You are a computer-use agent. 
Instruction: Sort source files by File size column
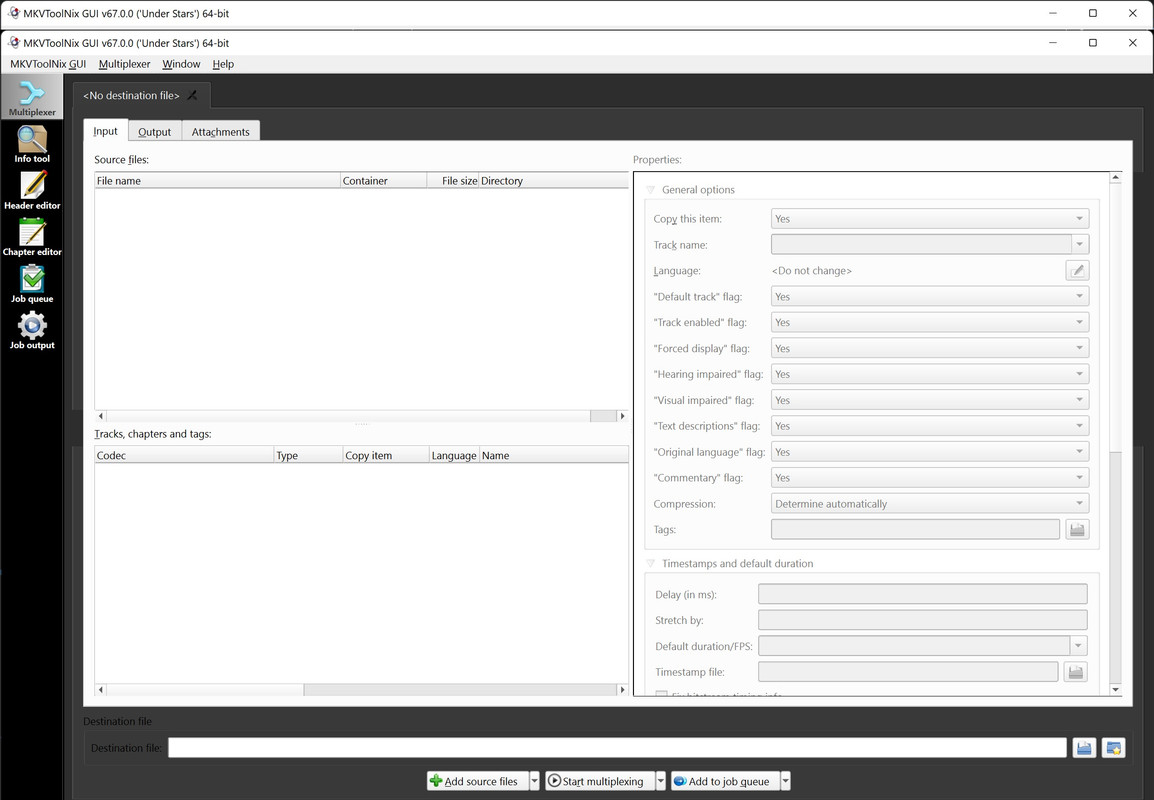[x=453, y=180]
